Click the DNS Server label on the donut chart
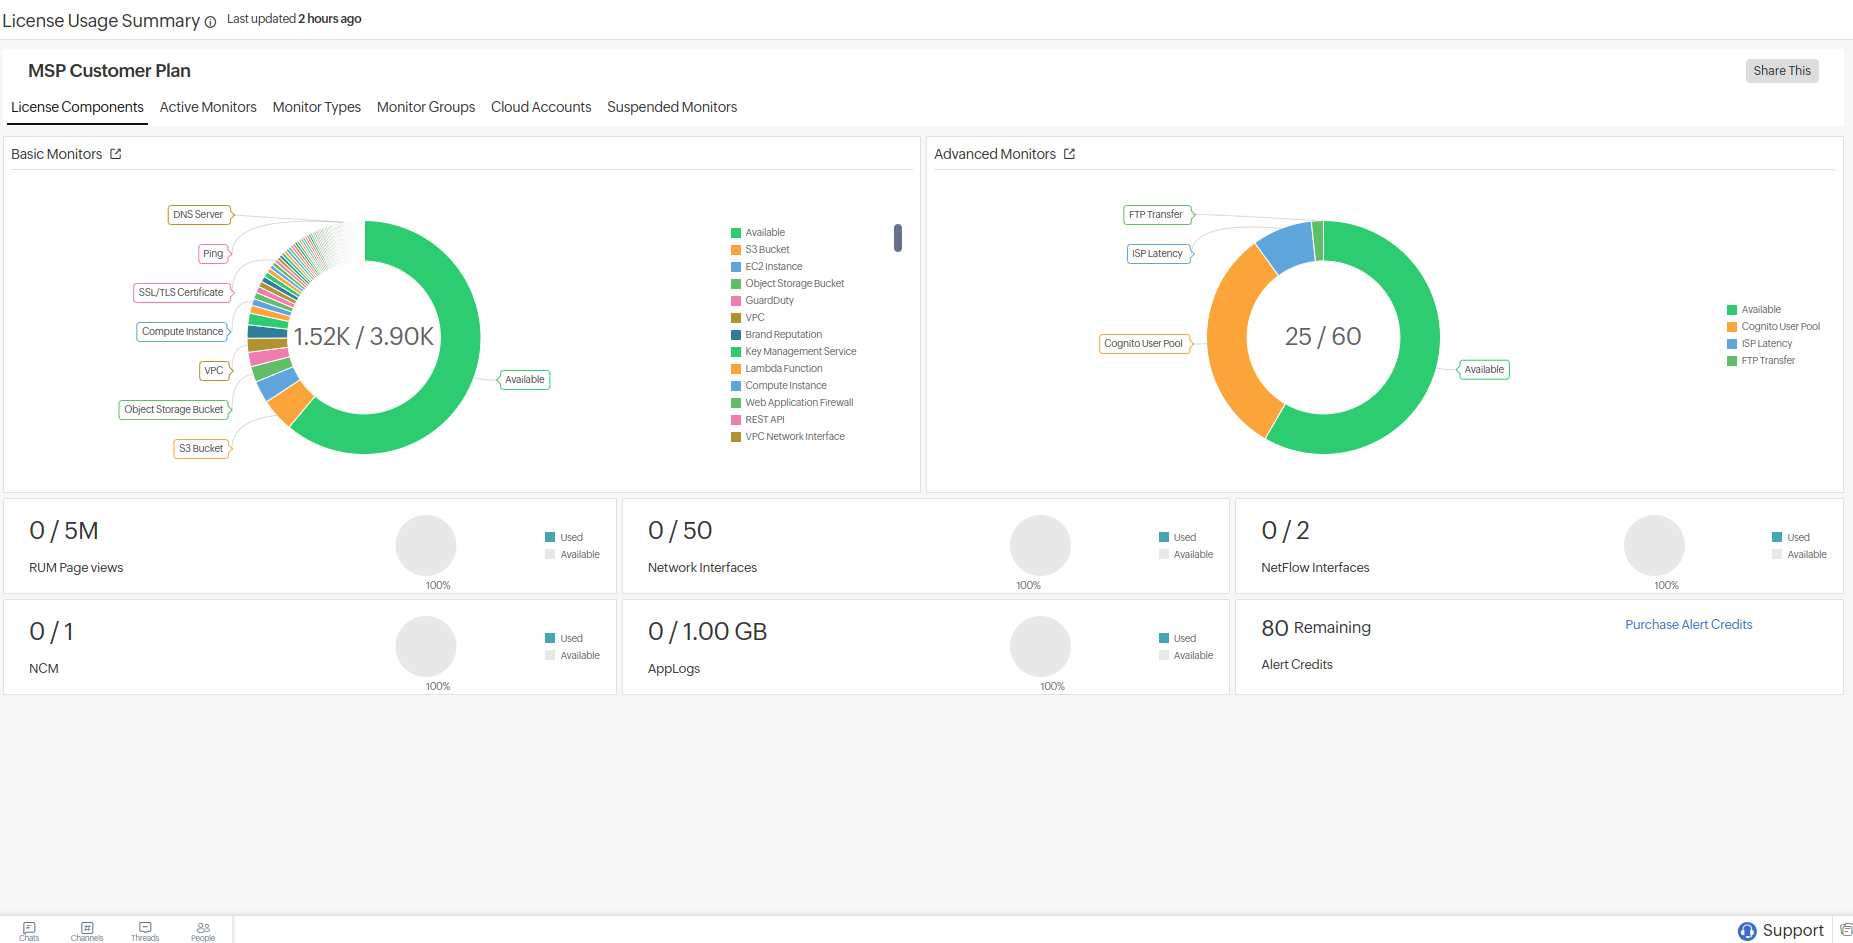The width and height of the screenshot is (1853, 943). pyautogui.click(x=198, y=215)
